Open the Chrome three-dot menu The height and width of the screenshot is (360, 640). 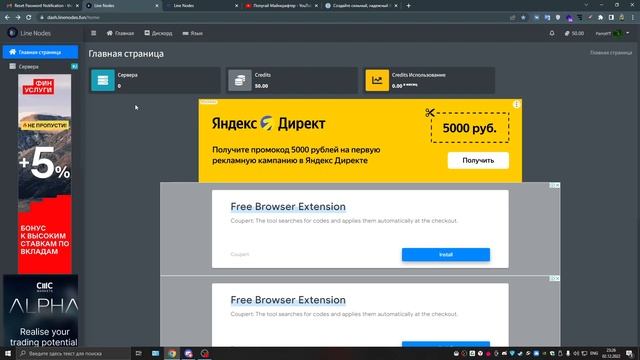[x=633, y=18]
